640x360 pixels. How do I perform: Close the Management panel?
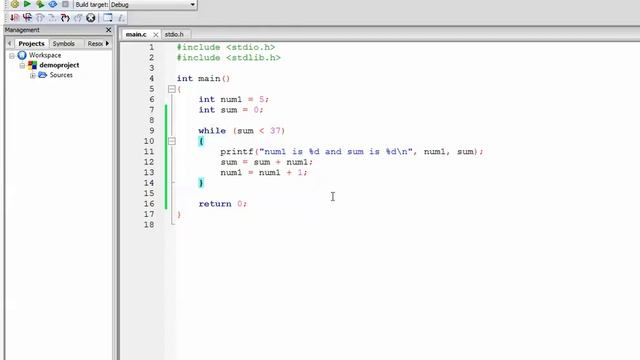coord(108,30)
